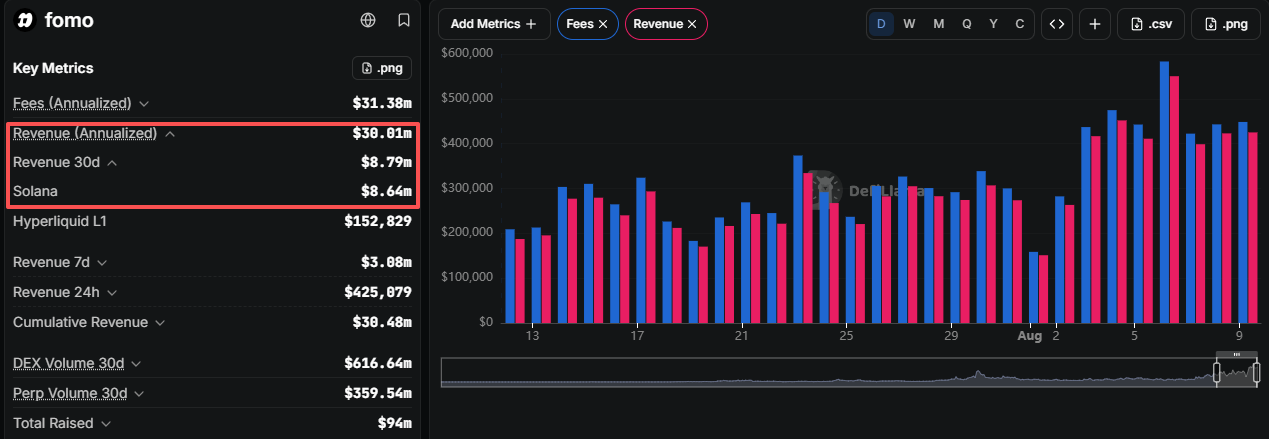Switch chart interval to Weekly (W)
Screen dimensions: 1269x439
click(x=909, y=24)
